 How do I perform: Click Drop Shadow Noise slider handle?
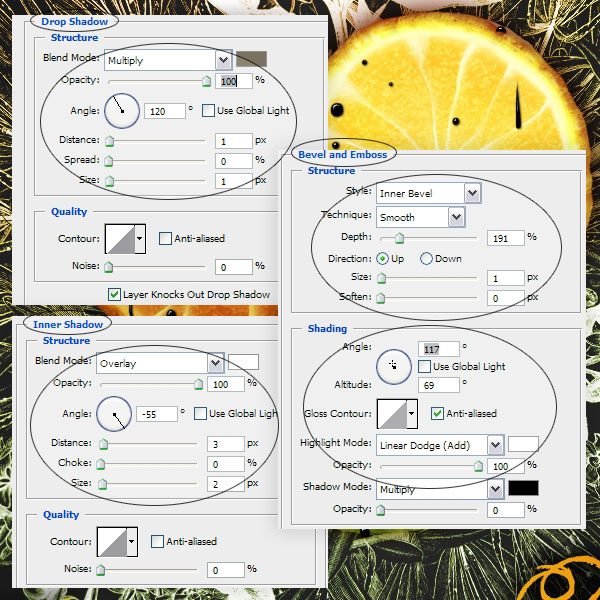pos(109,267)
